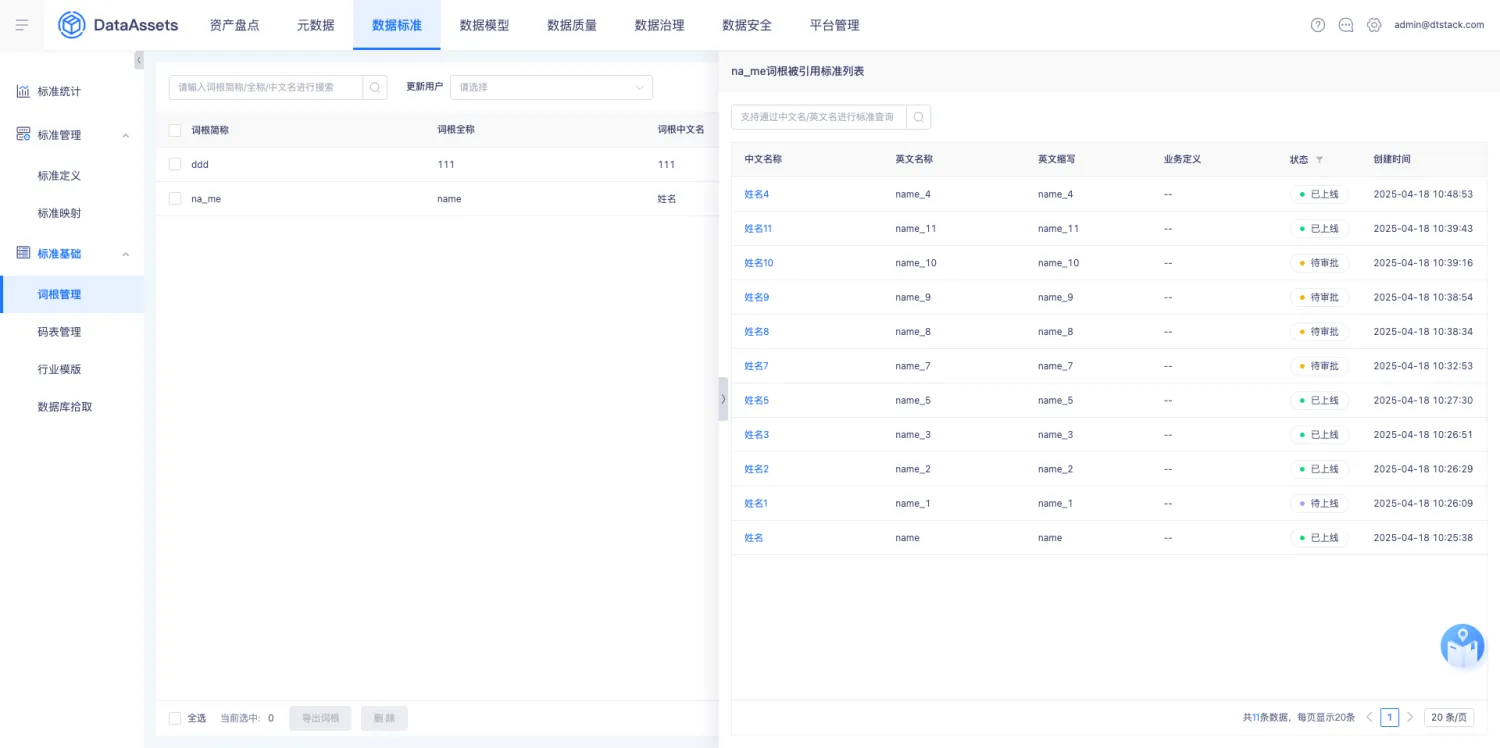Click the 待上线 status tag for 姓名1
Screen dimensions: 1500x748
pos(1319,503)
